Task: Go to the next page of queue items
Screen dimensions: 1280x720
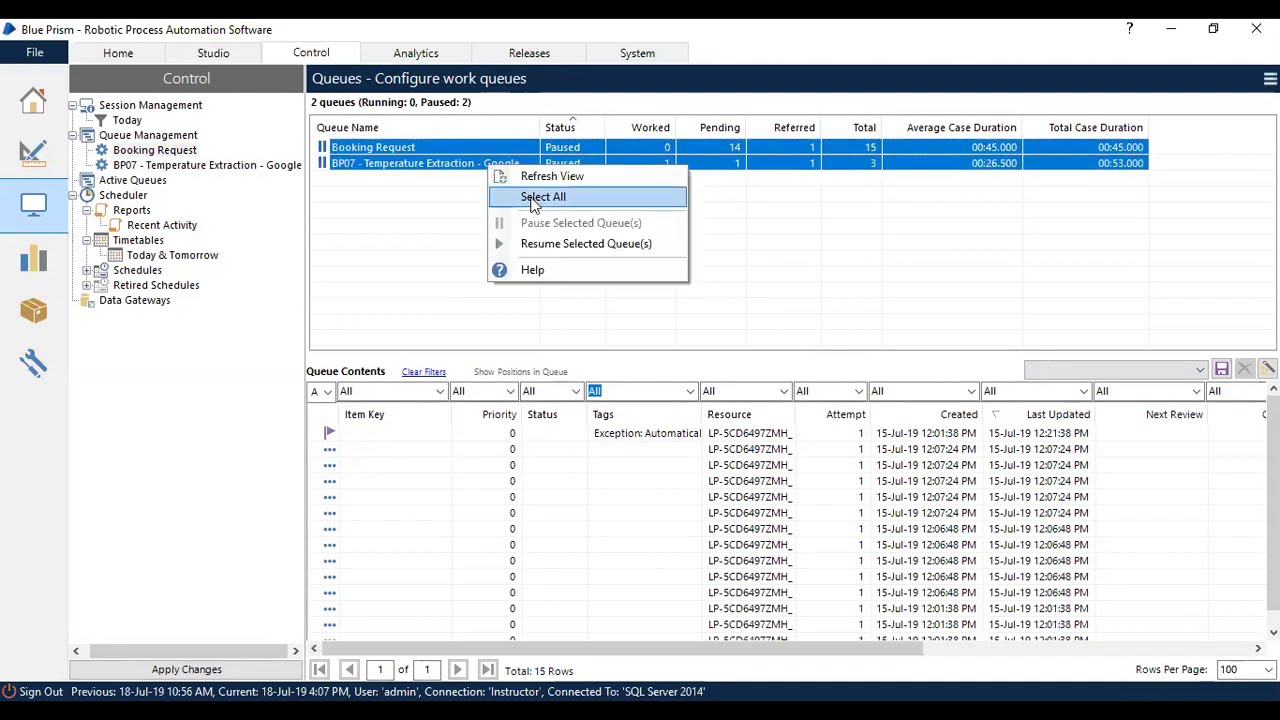Action: coord(457,670)
